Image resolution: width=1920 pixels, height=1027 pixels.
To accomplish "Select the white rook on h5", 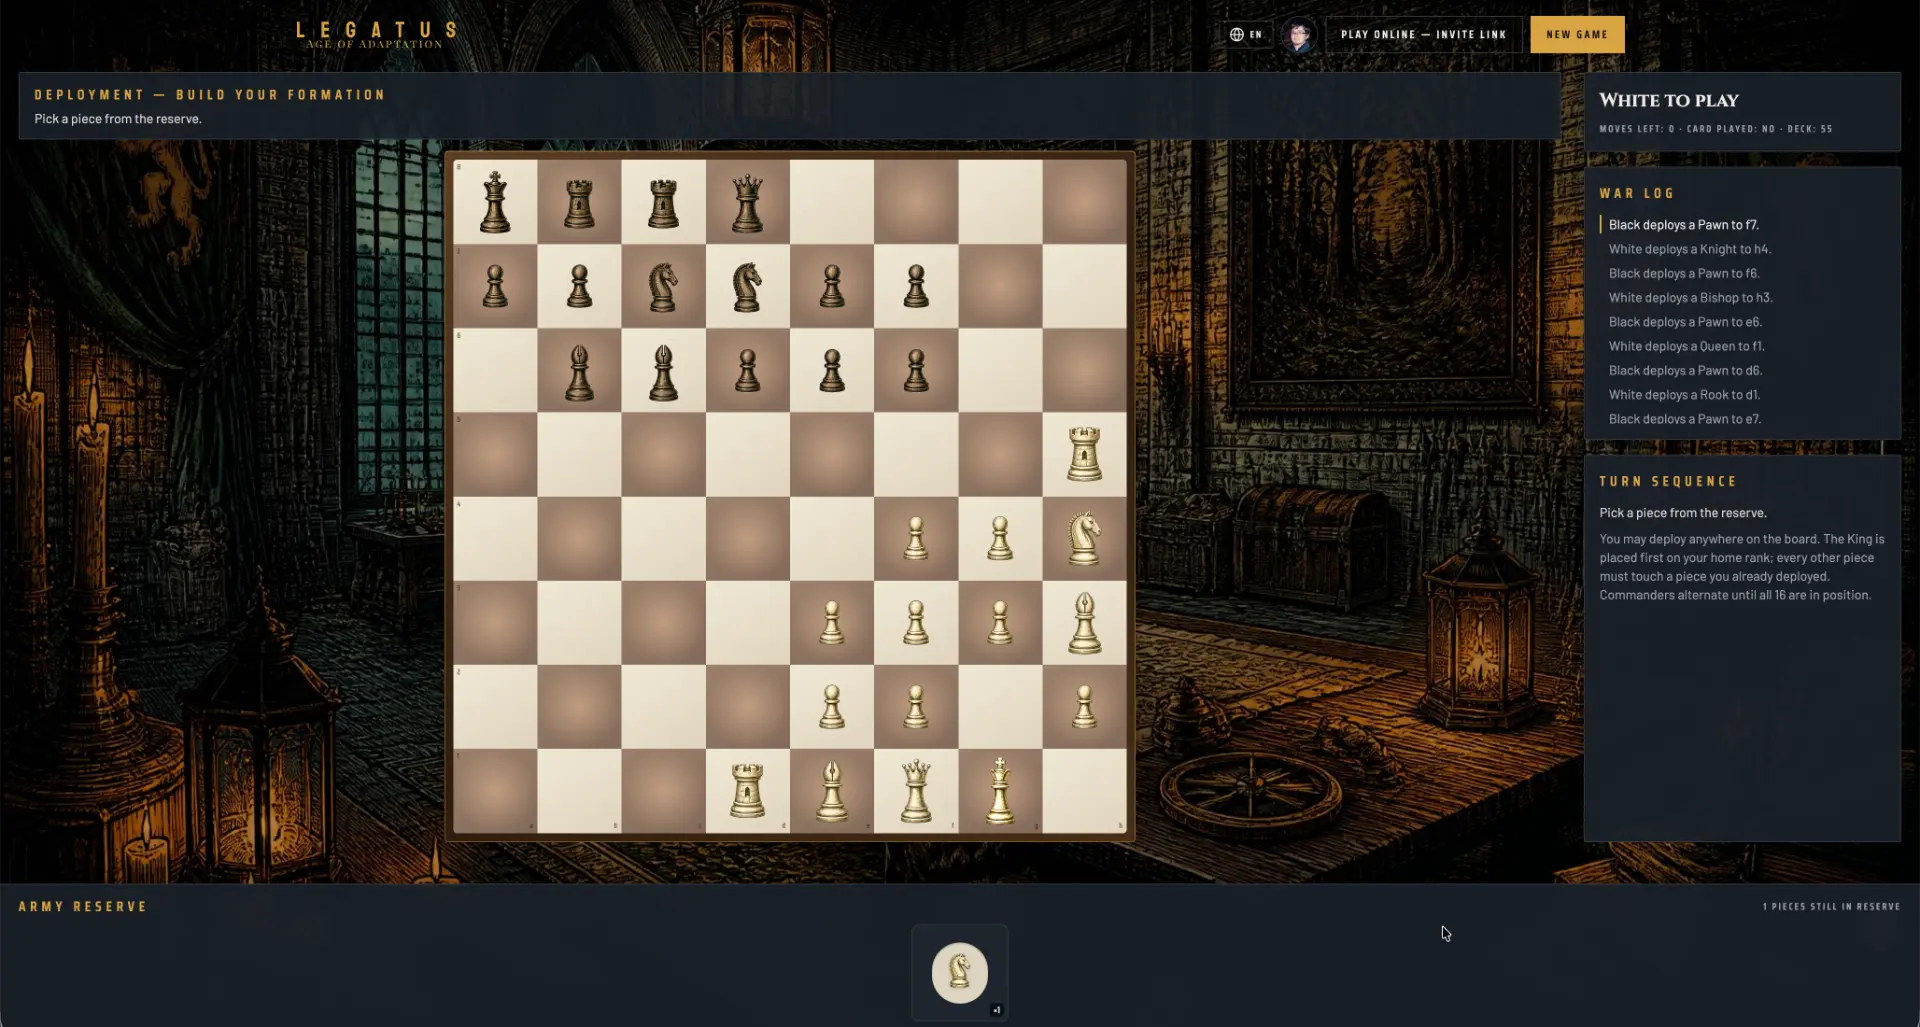I will coord(1084,454).
